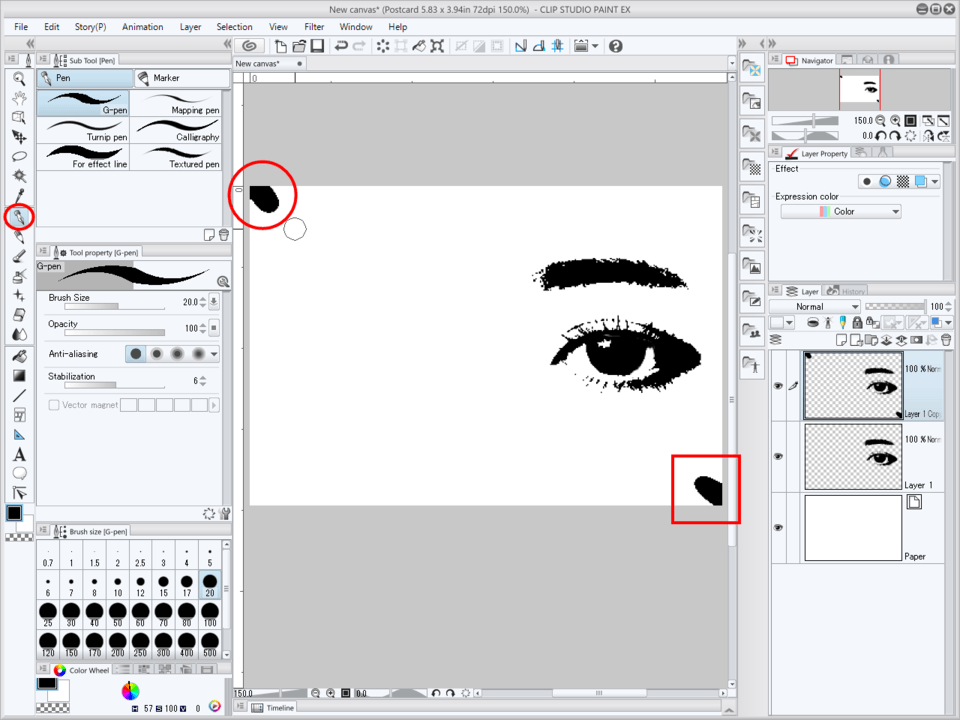
Task: Toggle visibility of the Paper layer
Action: point(779,527)
